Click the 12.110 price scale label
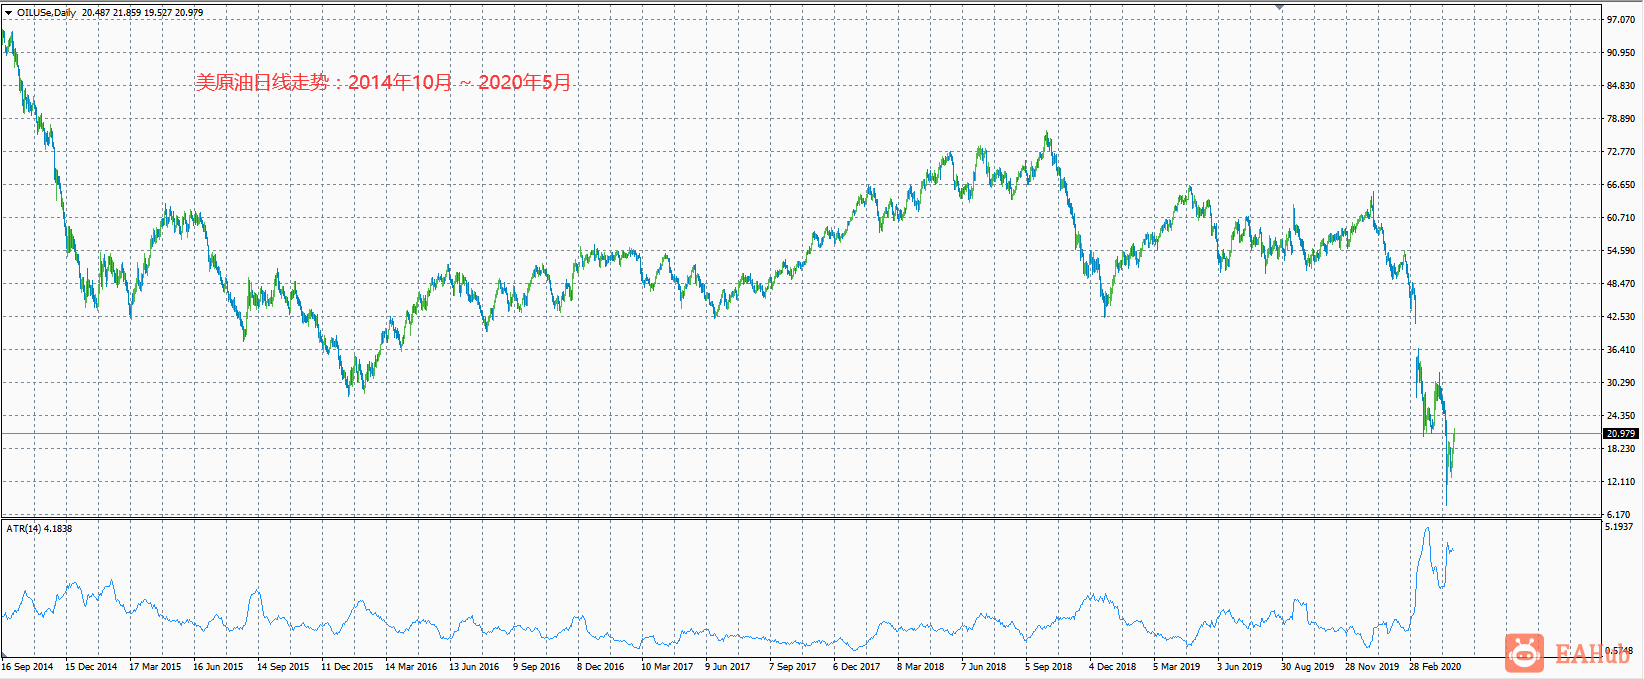The image size is (1644, 679). pos(1620,482)
